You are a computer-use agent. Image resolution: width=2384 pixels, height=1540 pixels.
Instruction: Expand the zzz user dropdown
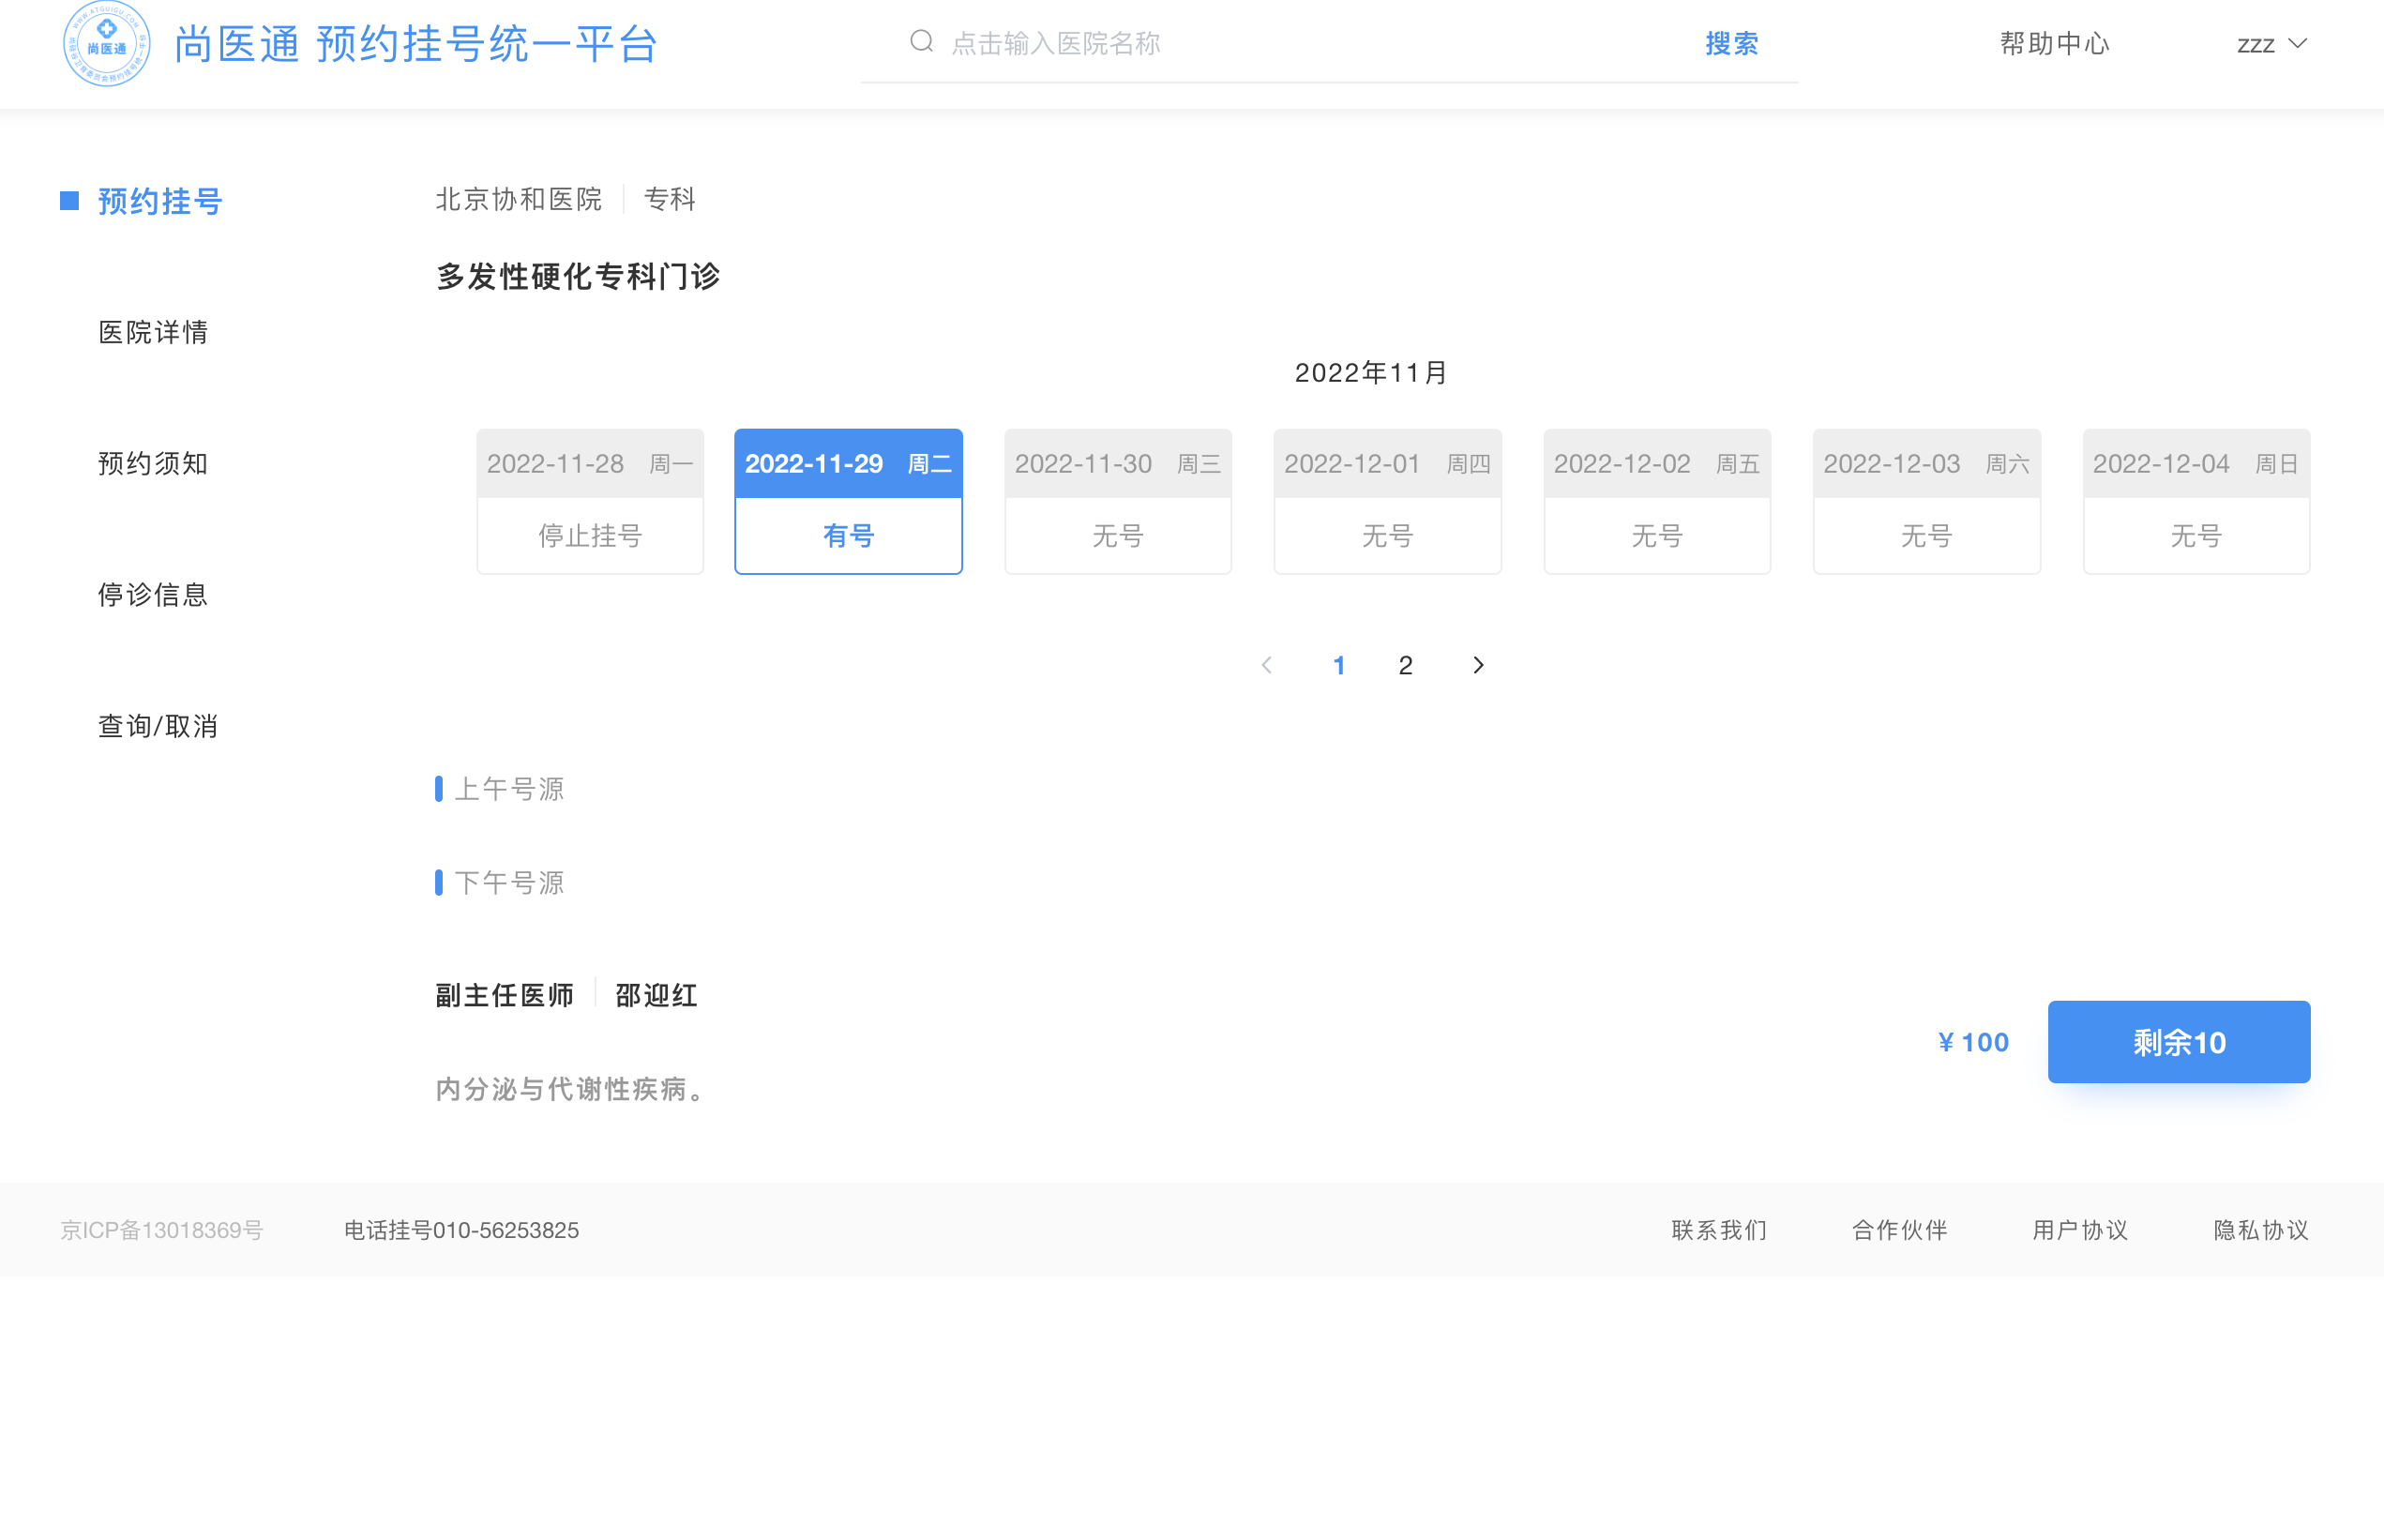pos(2271,44)
